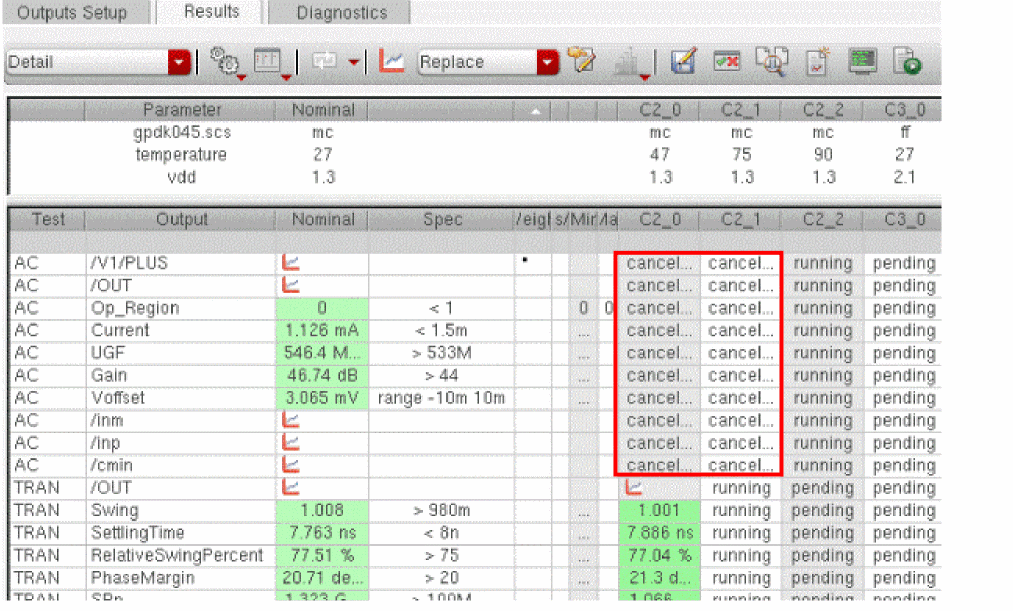
Task: Click the Spec column header
Action: point(442,219)
